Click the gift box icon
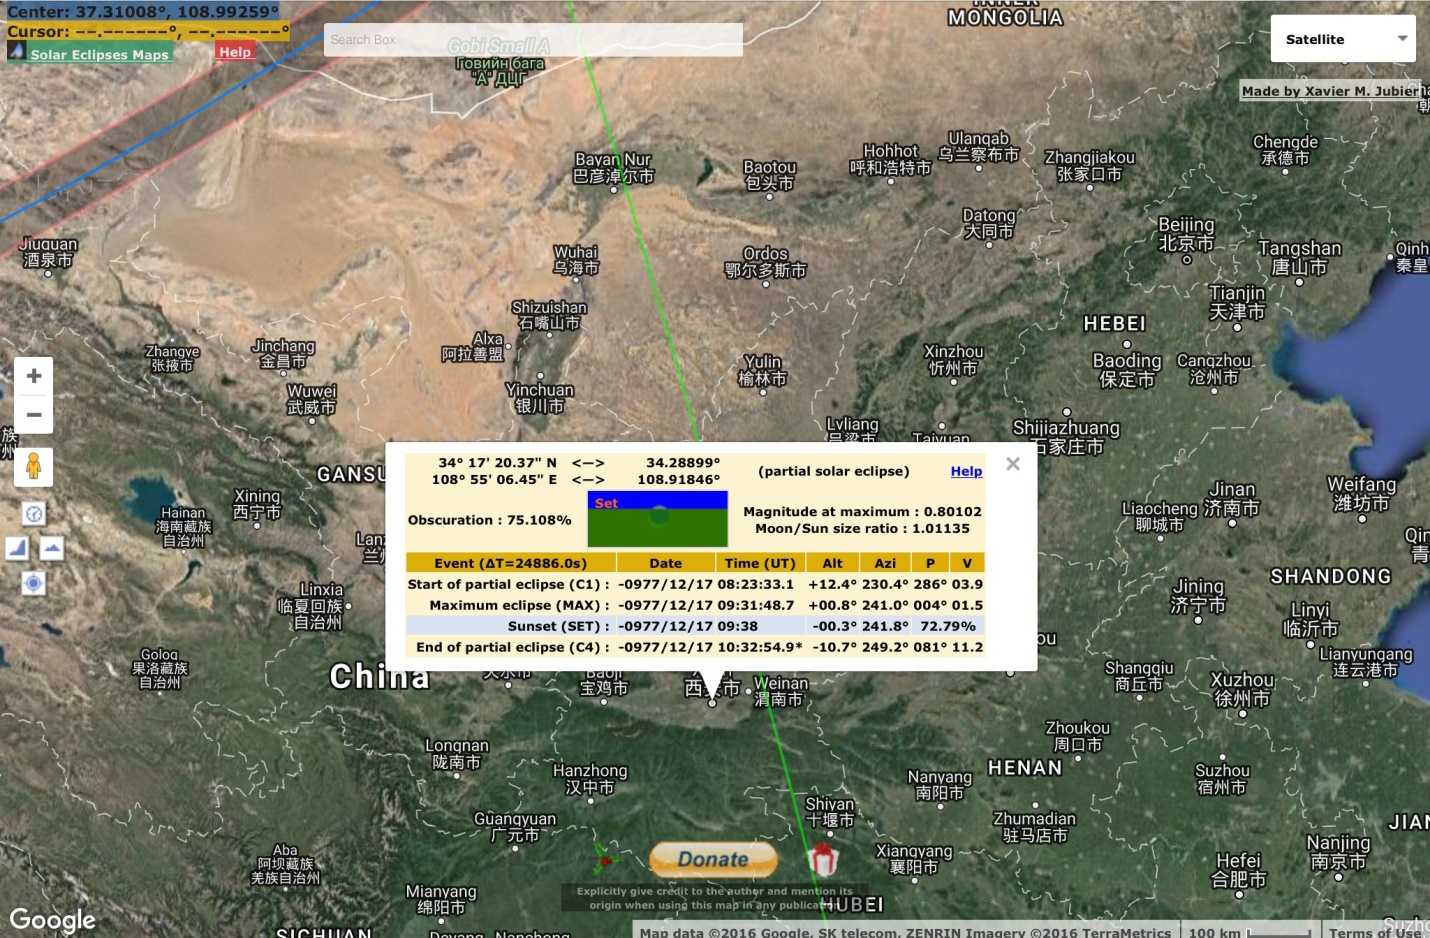Image resolution: width=1430 pixels, height=938 pixels. [x=822, y=859]
